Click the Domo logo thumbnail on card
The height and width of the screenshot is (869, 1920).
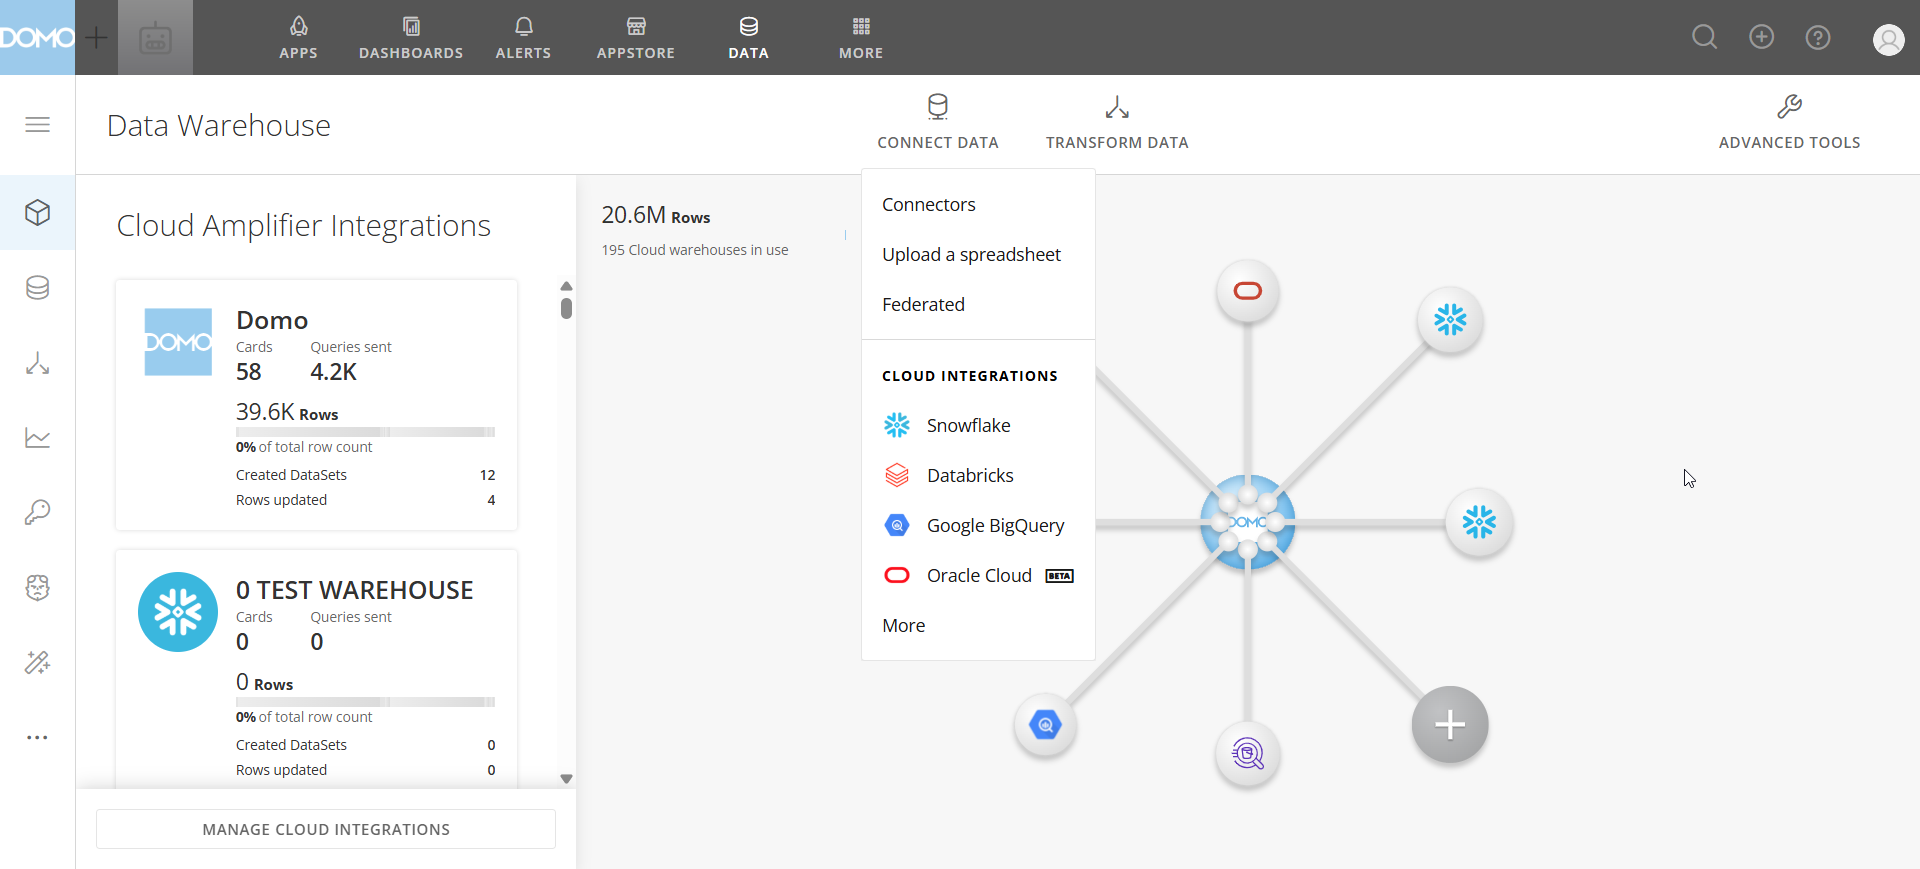pyautogui.click(x=178, y=342)
